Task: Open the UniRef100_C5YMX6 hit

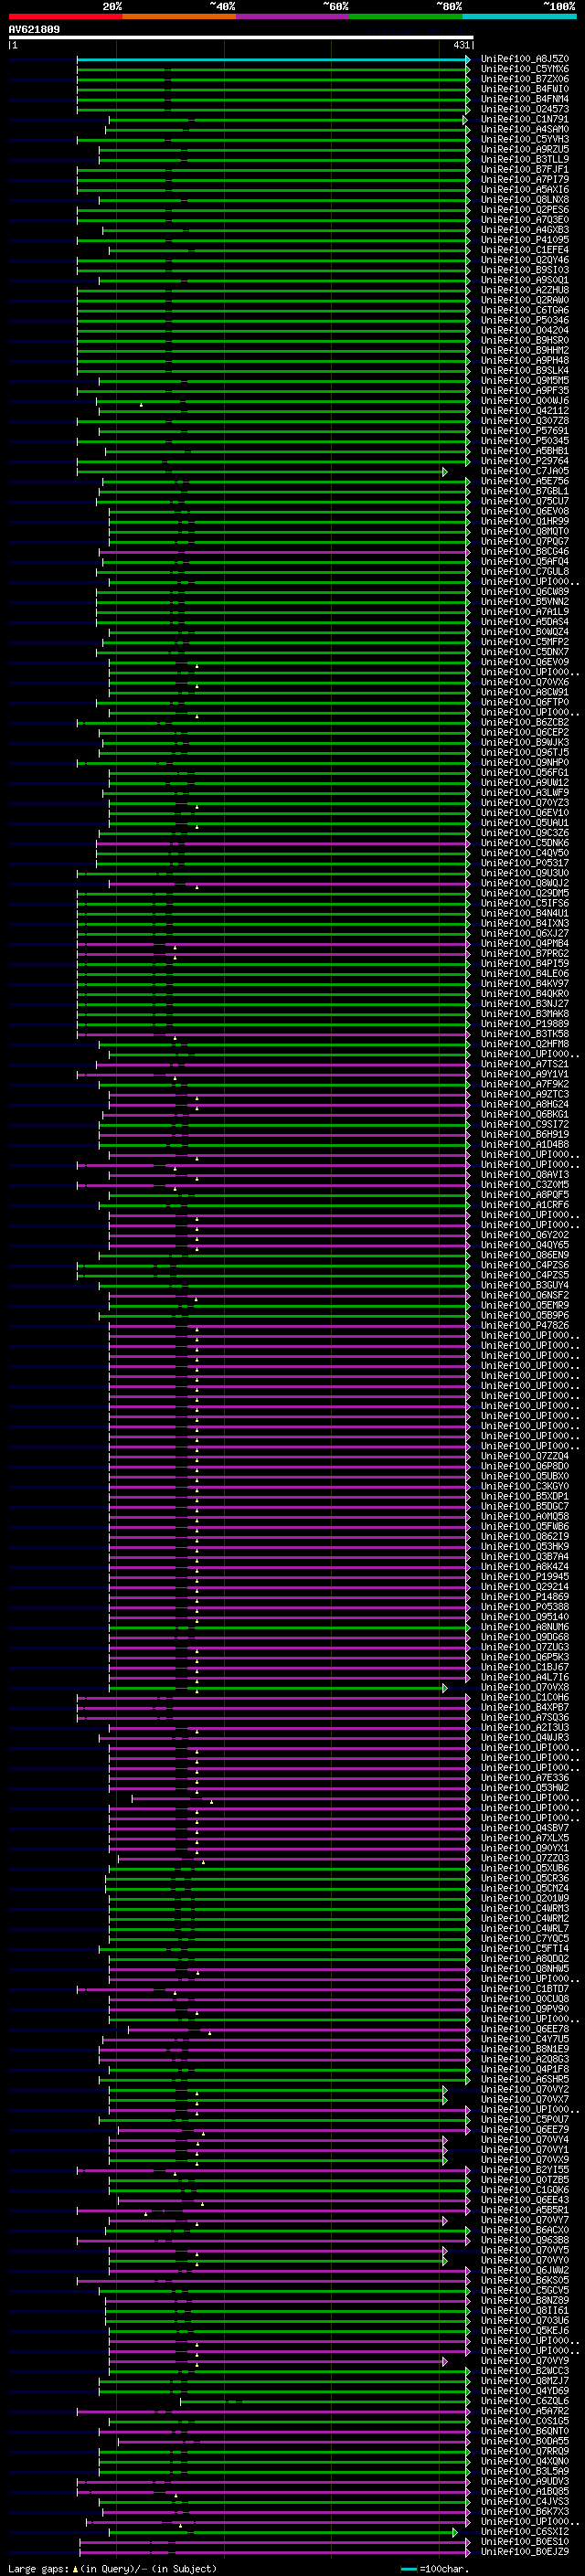Action: pyautogui.click(x=525, y=69)
